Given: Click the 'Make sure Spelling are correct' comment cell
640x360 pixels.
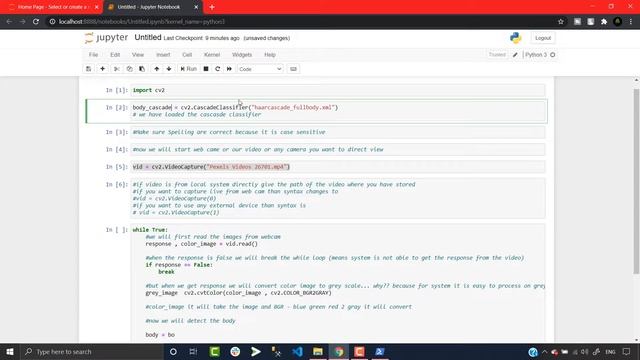Looking at the screenshot, I should (x=338, y=132).
